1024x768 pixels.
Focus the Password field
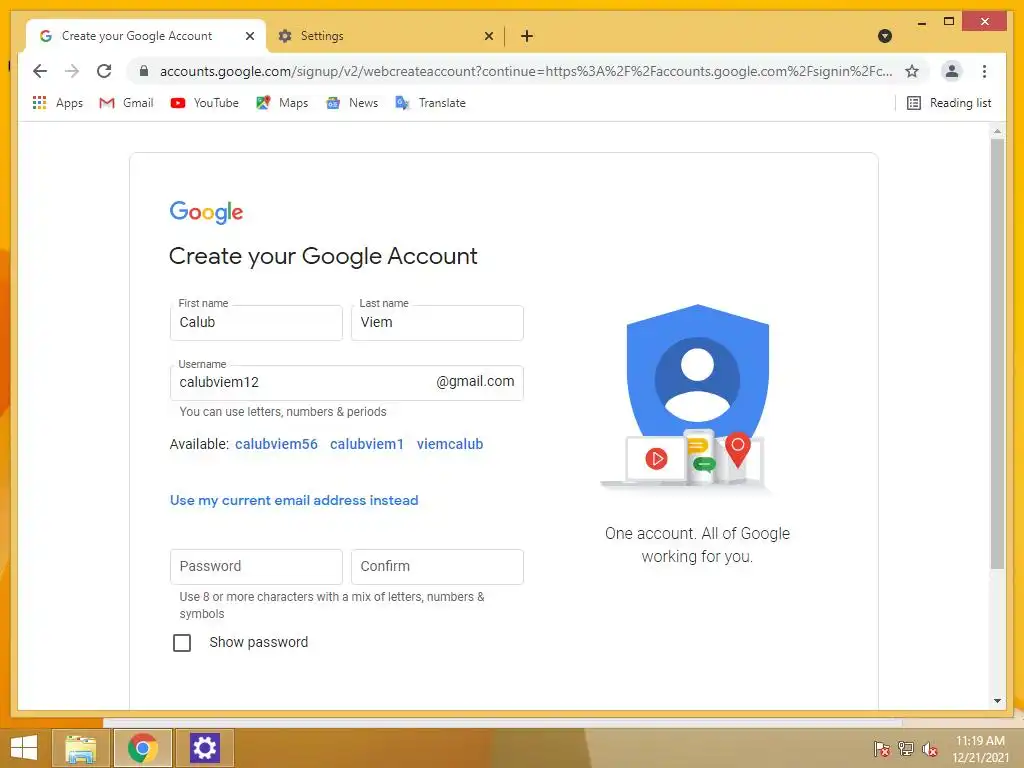tap(256, 567)
